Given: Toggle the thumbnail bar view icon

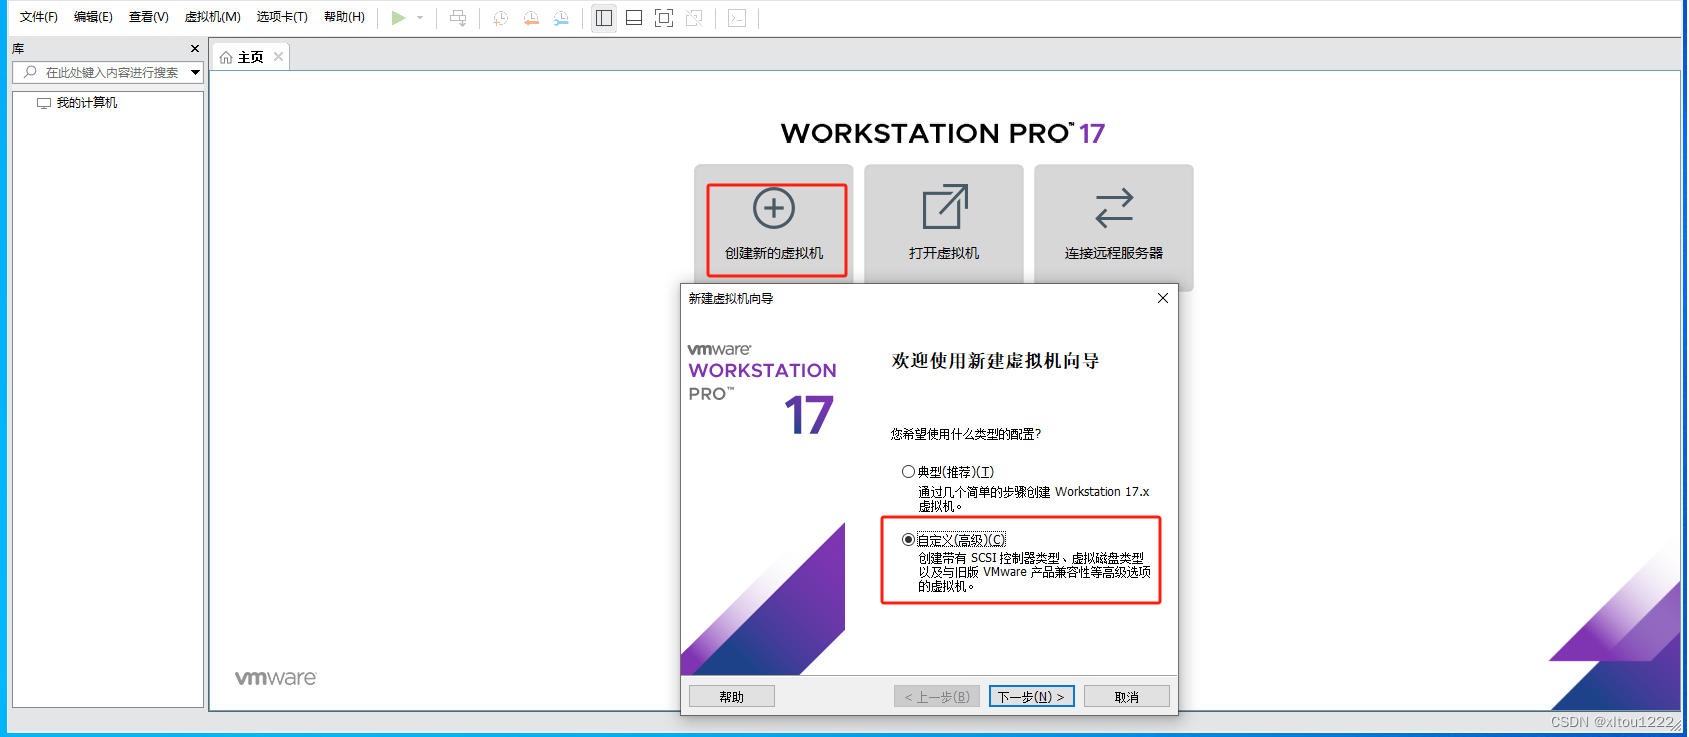Looking at the screenshot, I should 634,18.
